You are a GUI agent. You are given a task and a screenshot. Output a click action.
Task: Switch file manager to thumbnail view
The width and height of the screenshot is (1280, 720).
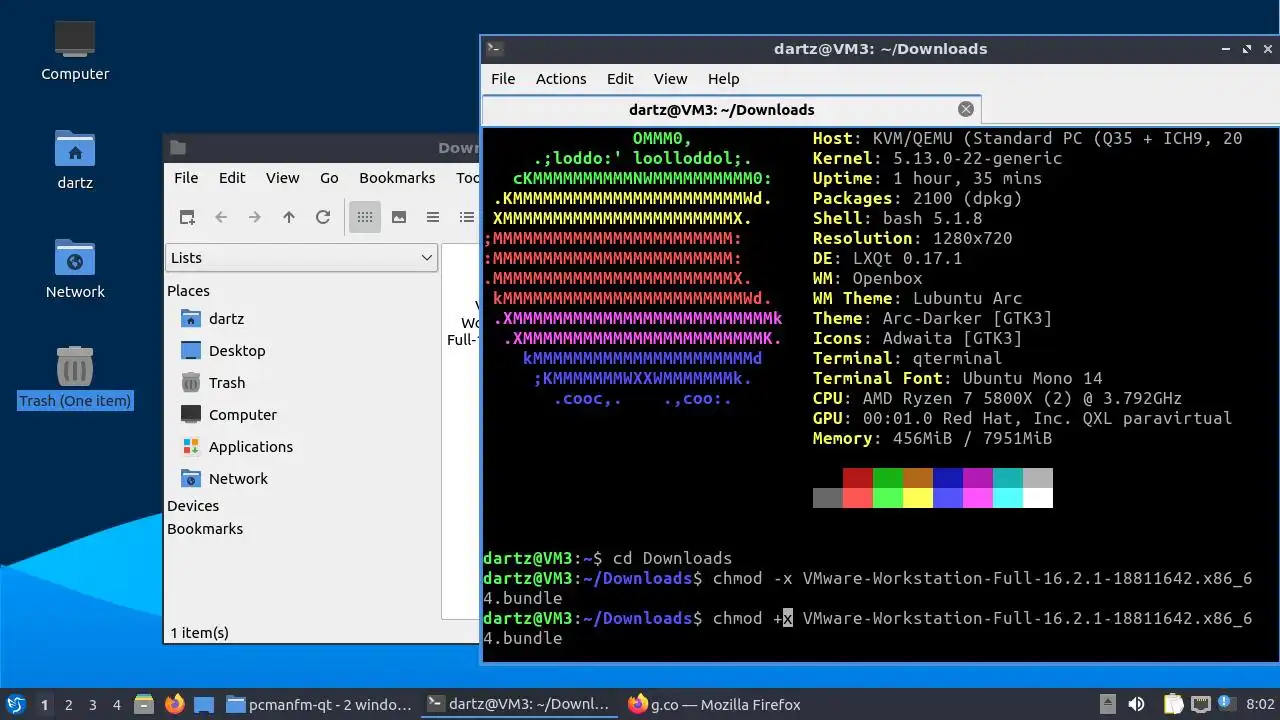coord(399,217)
